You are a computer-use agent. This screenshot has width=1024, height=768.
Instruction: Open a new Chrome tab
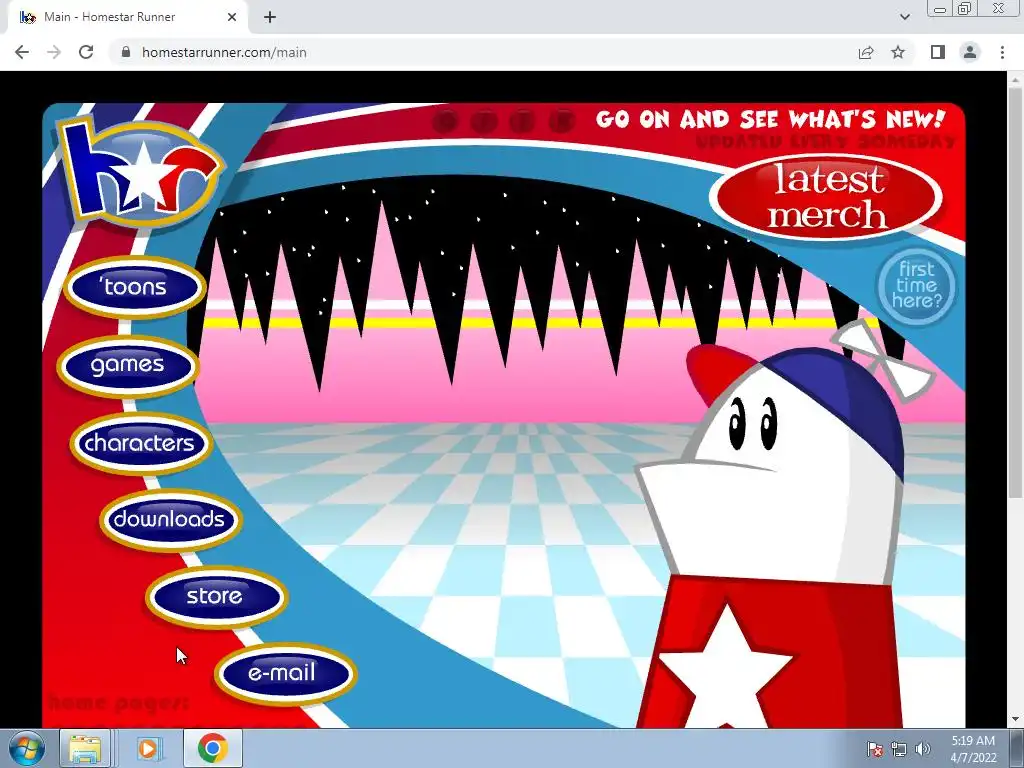tap(270, 17)
